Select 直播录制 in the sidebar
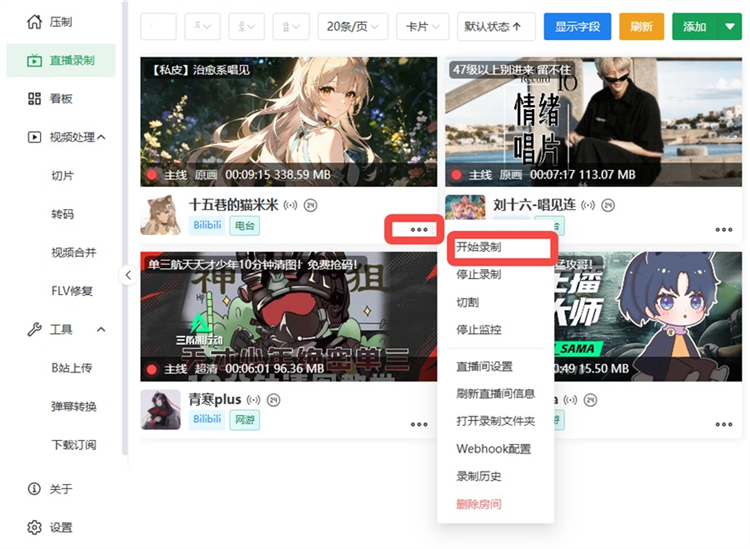The height and width of the screenshot is (549, 750). pos(61,60)
